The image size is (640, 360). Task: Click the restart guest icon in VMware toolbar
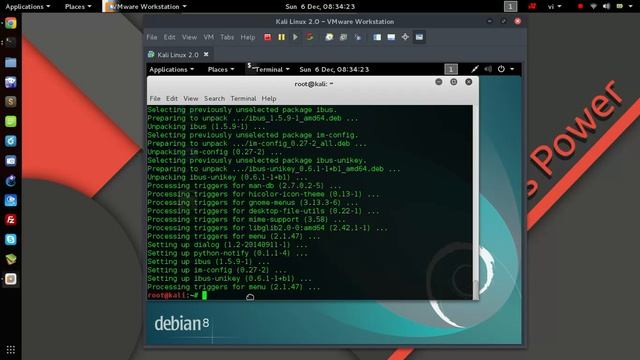[309, 37]
